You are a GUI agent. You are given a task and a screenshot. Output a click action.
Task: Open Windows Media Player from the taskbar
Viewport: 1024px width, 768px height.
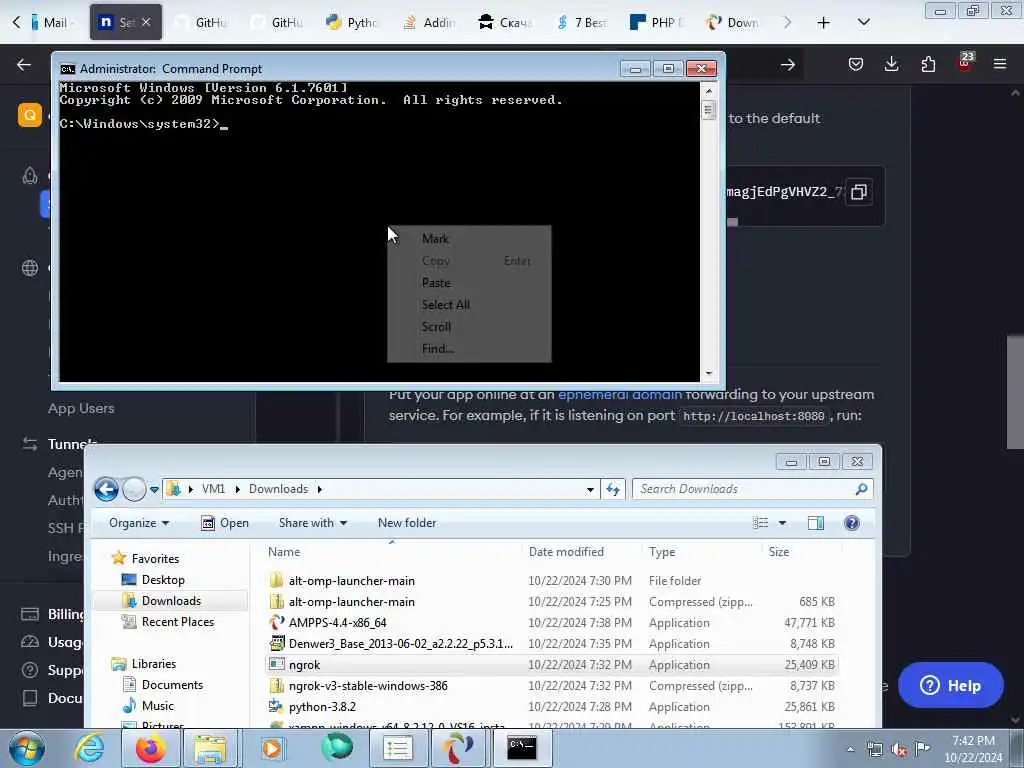pos(271,748)
